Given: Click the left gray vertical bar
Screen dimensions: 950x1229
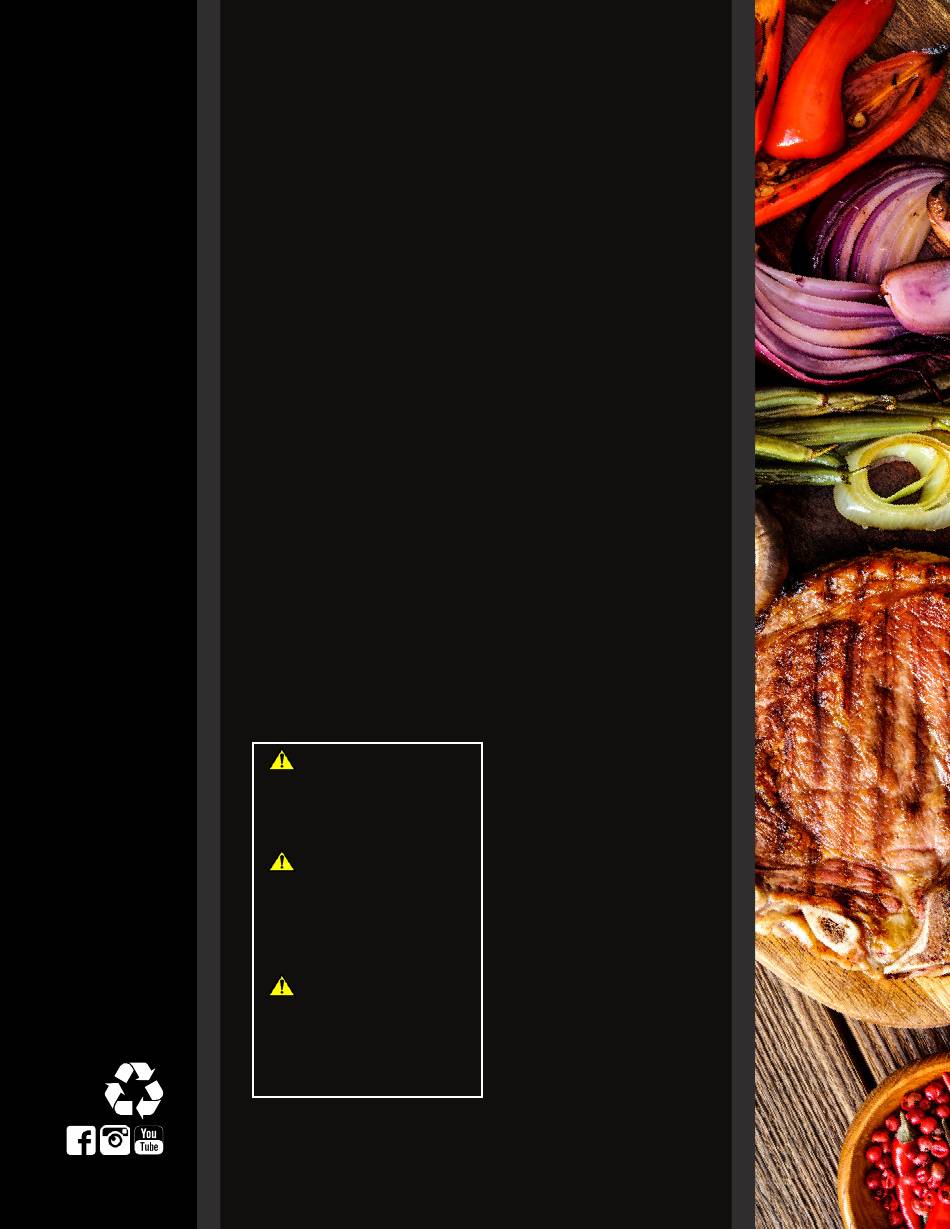Looking at the screenshot, I should click(208, 614).
